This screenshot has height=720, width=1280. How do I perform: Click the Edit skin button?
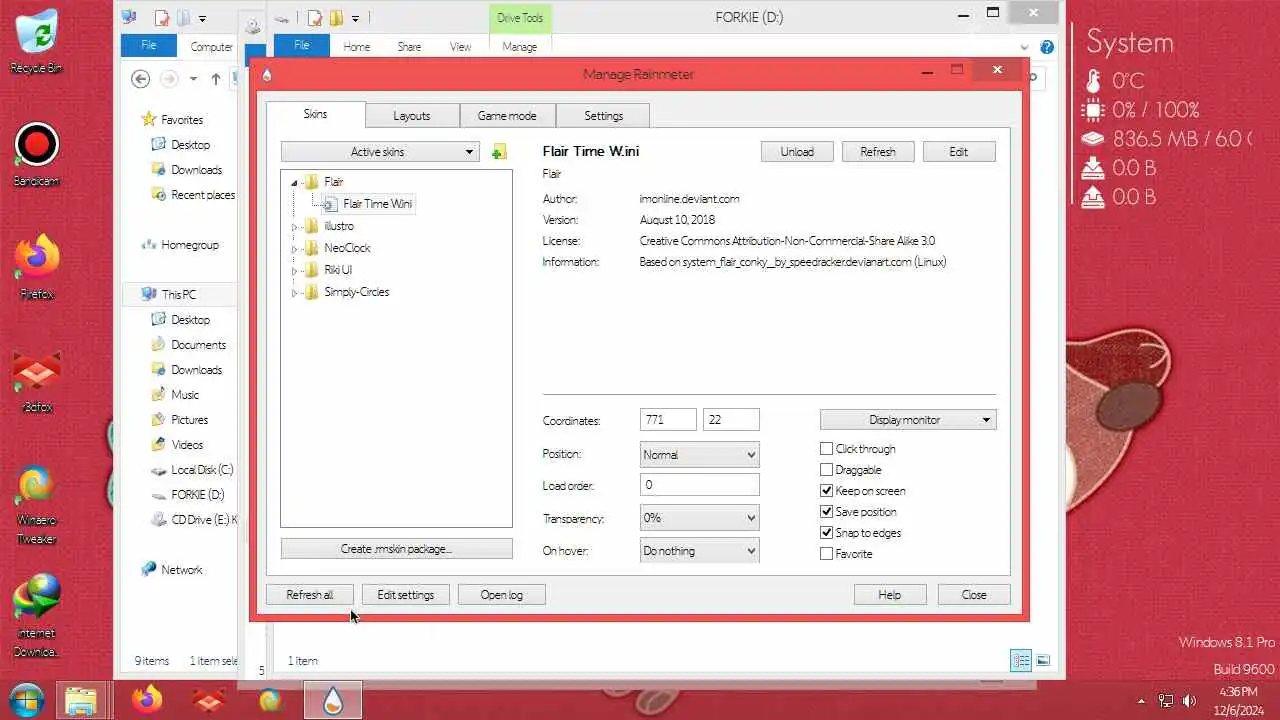pyautogui.click(x=959, y=152)
